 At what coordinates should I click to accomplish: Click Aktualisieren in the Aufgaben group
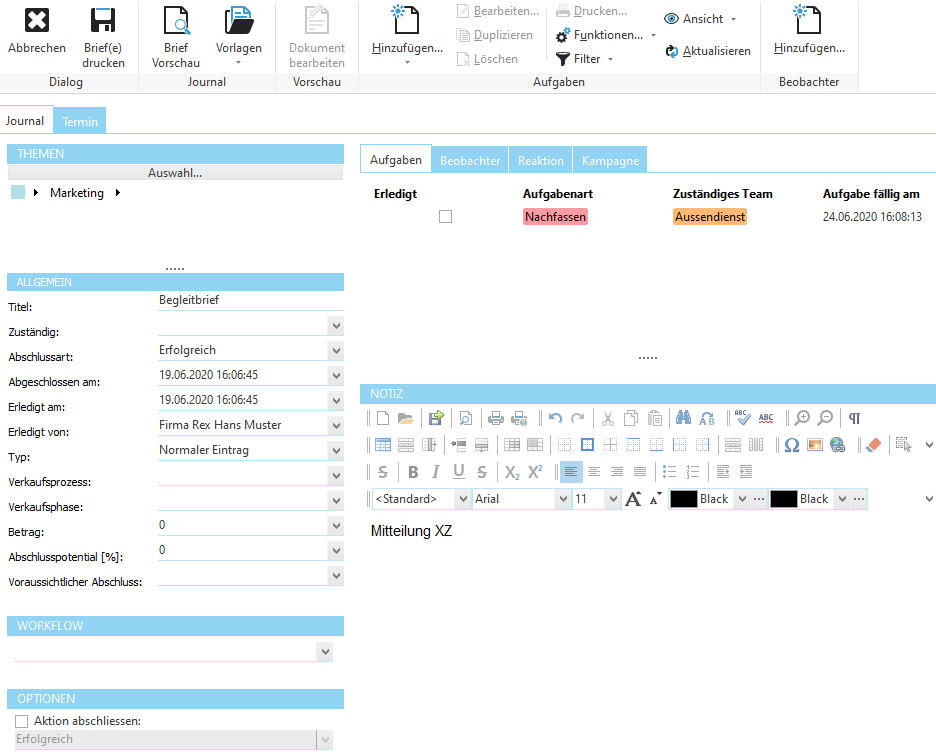(707, 50)
